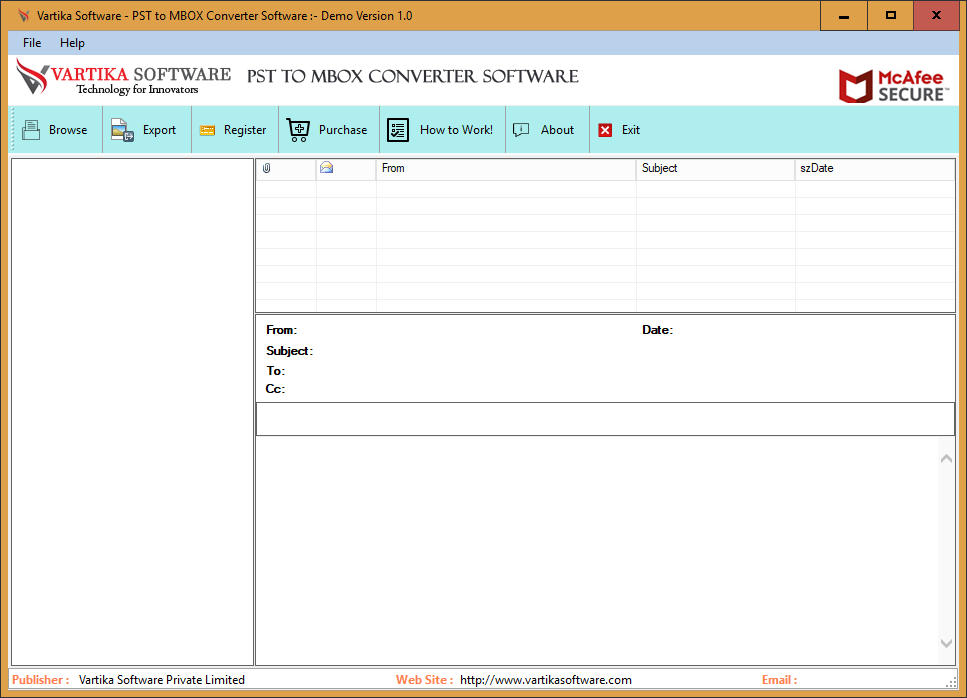This screenshot has width=967, height=698.
Task: Click the preview pane scroll up arrow
Action: pos(947,458)
